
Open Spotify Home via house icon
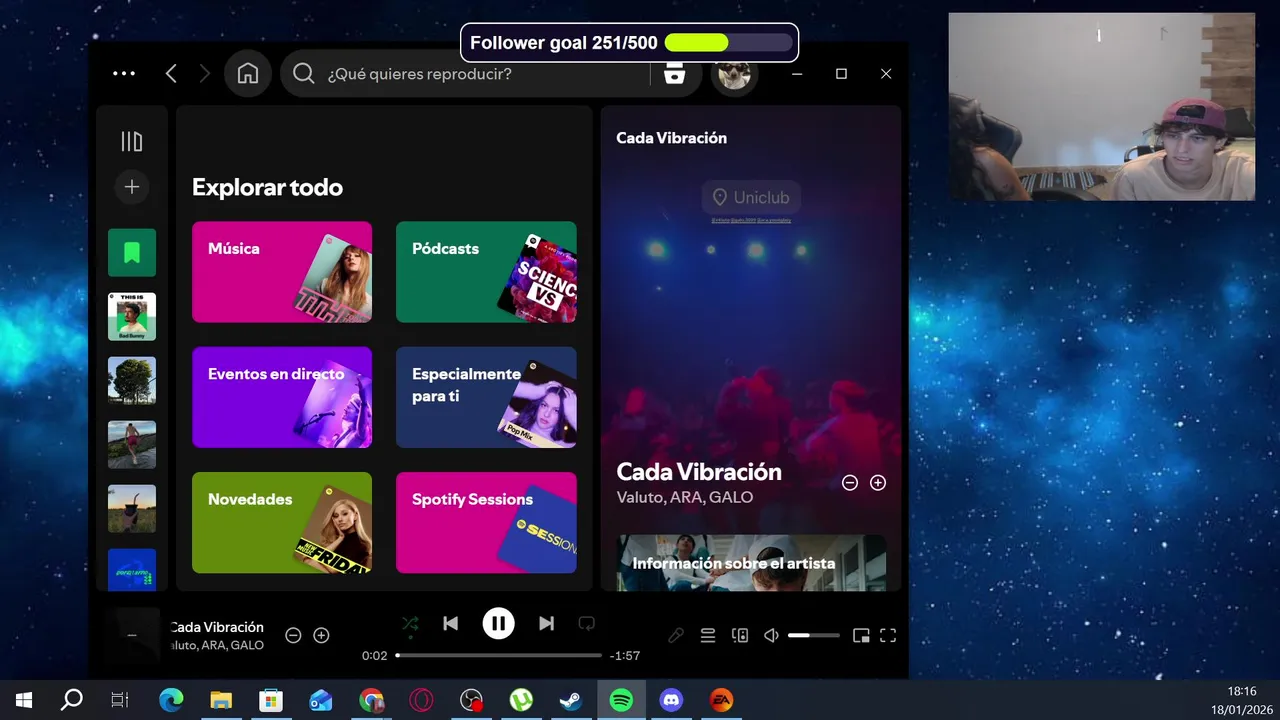248,73
